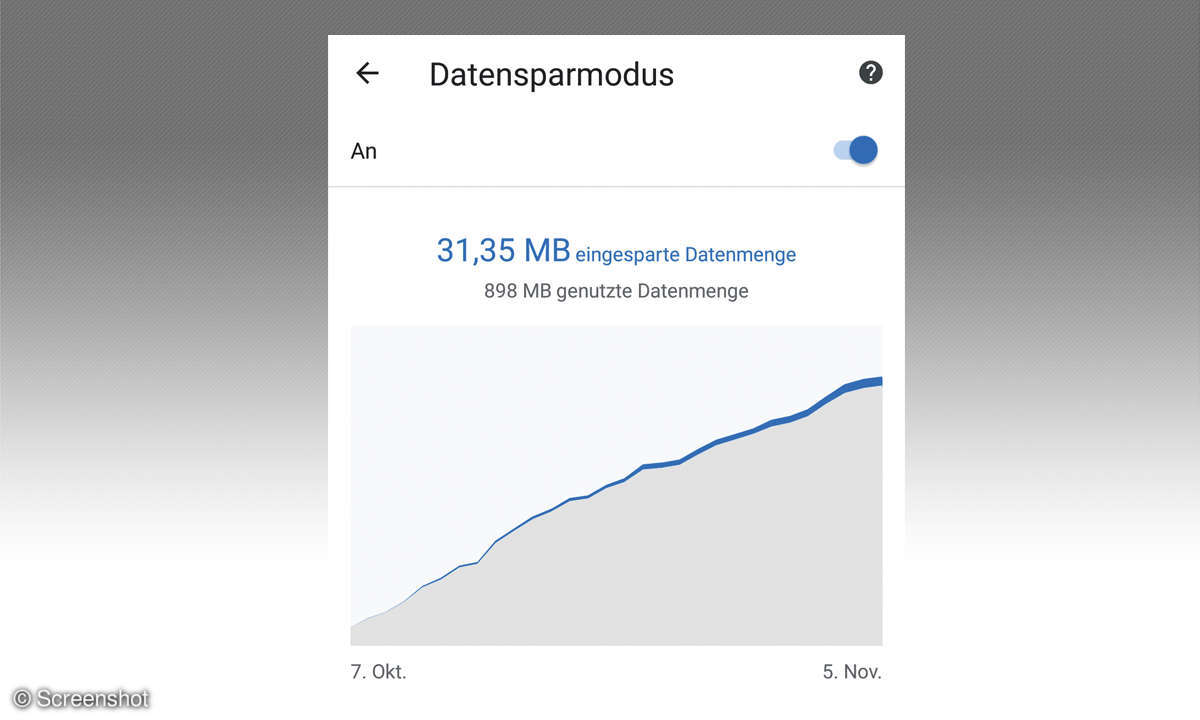Click '898 MB genutzte Datenmenge' text
Image resolution: width=1200 pixels, height=720 pixels.
(616, 291)
